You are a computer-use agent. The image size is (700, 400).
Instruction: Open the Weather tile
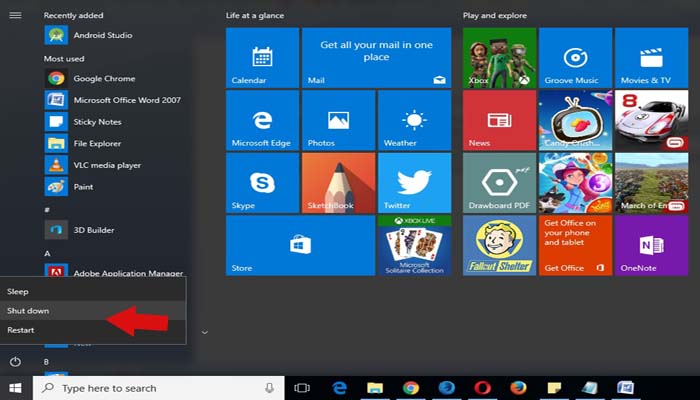coord(414,120)
